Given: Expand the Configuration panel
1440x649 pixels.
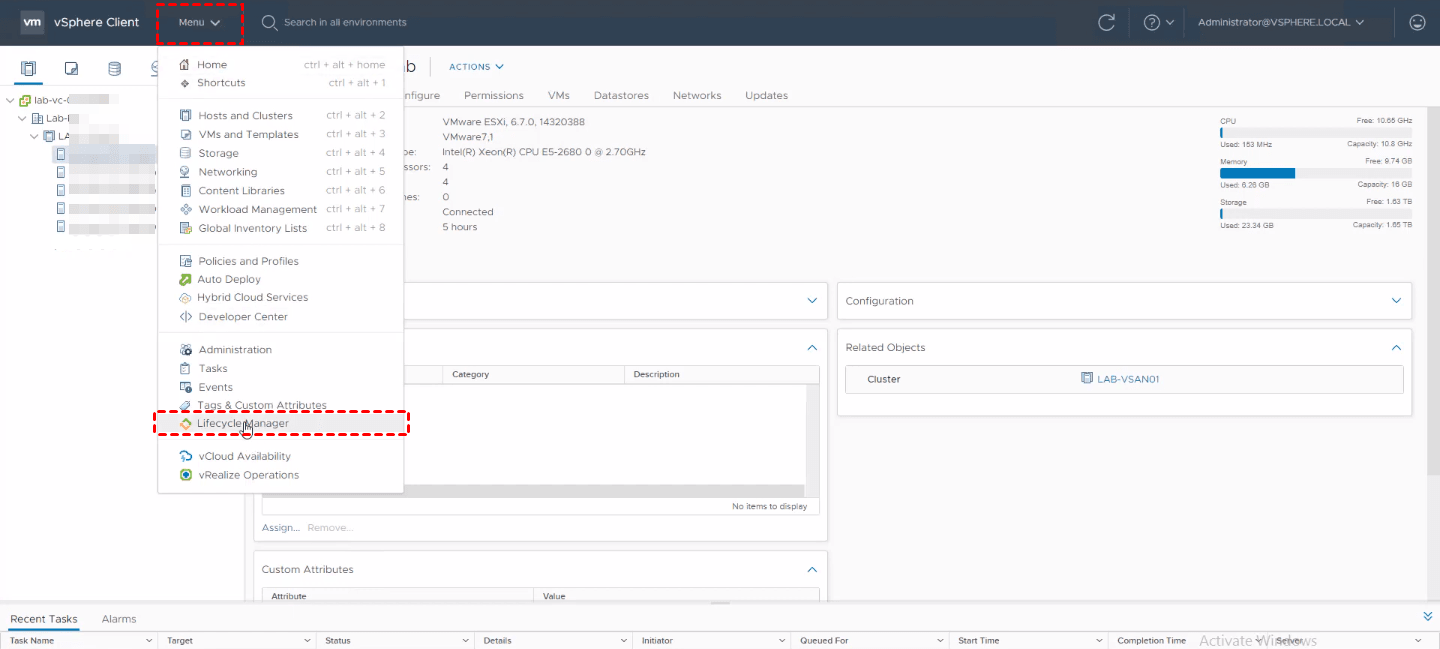Looking at the screenshot, I should [1396, 300].
